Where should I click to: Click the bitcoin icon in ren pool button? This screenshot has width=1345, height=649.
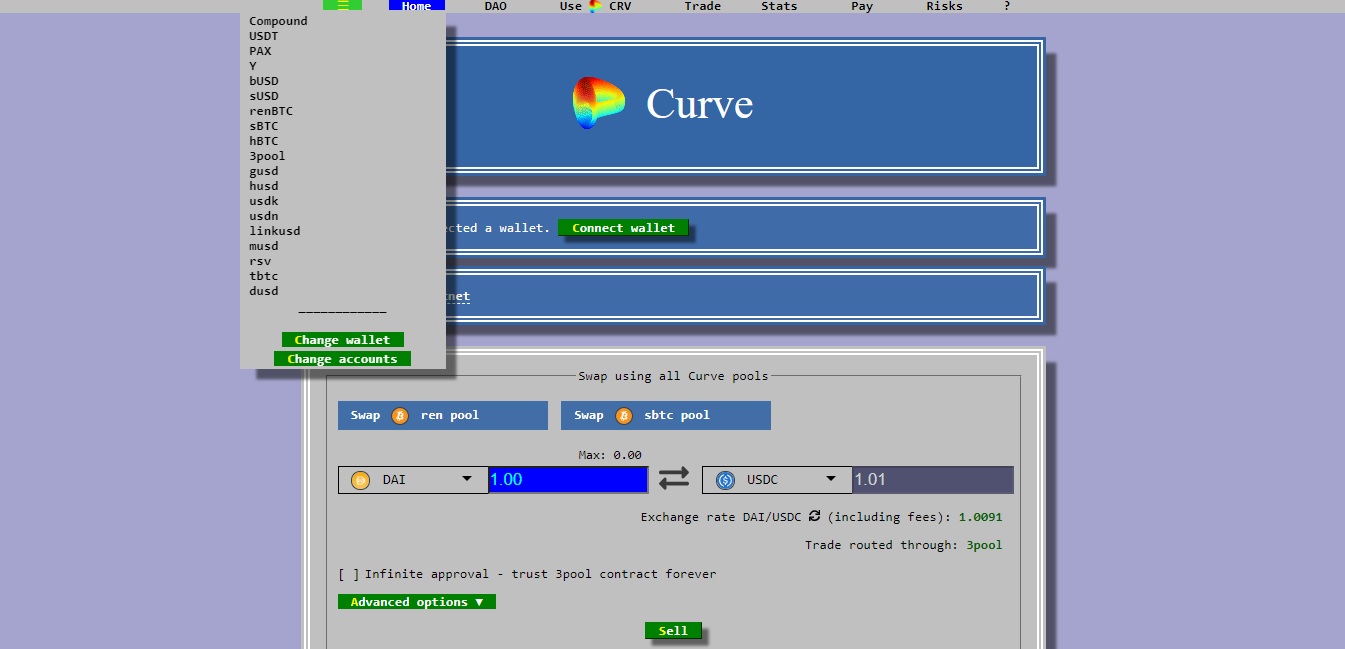pos(400,416)
